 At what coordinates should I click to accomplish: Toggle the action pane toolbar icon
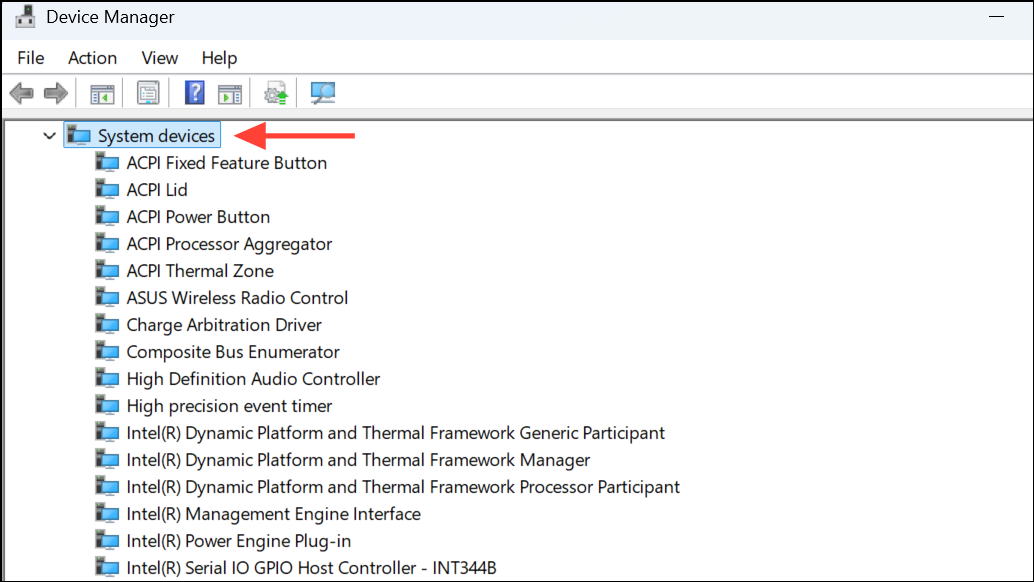tap(229, 94)
